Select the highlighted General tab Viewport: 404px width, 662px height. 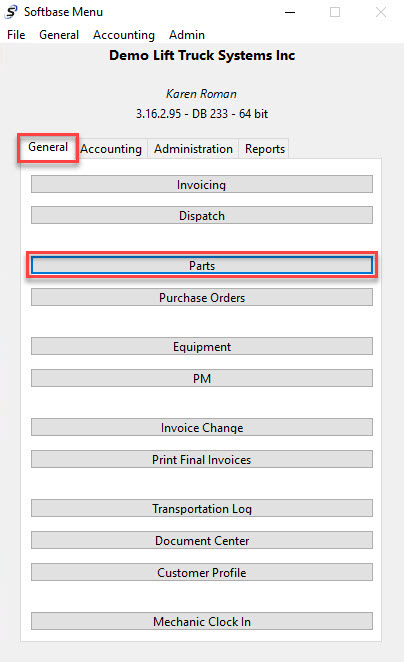(x=48, y=147)
